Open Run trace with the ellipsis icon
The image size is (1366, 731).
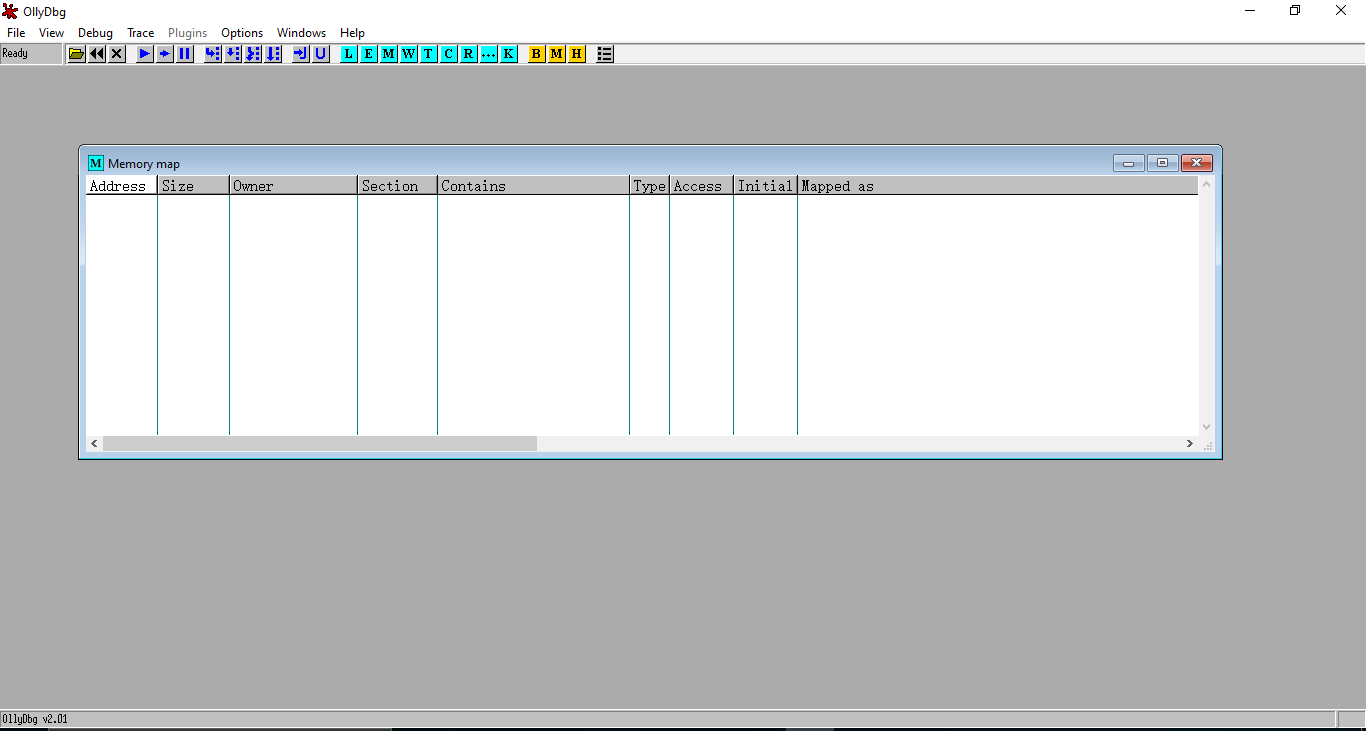coord(489,54)
